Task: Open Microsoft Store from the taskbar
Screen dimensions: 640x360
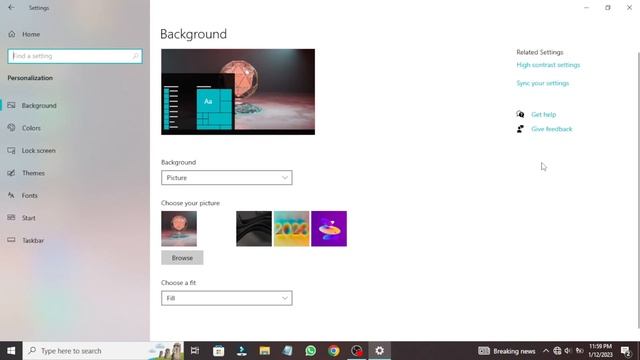Action: click(218, 351)
